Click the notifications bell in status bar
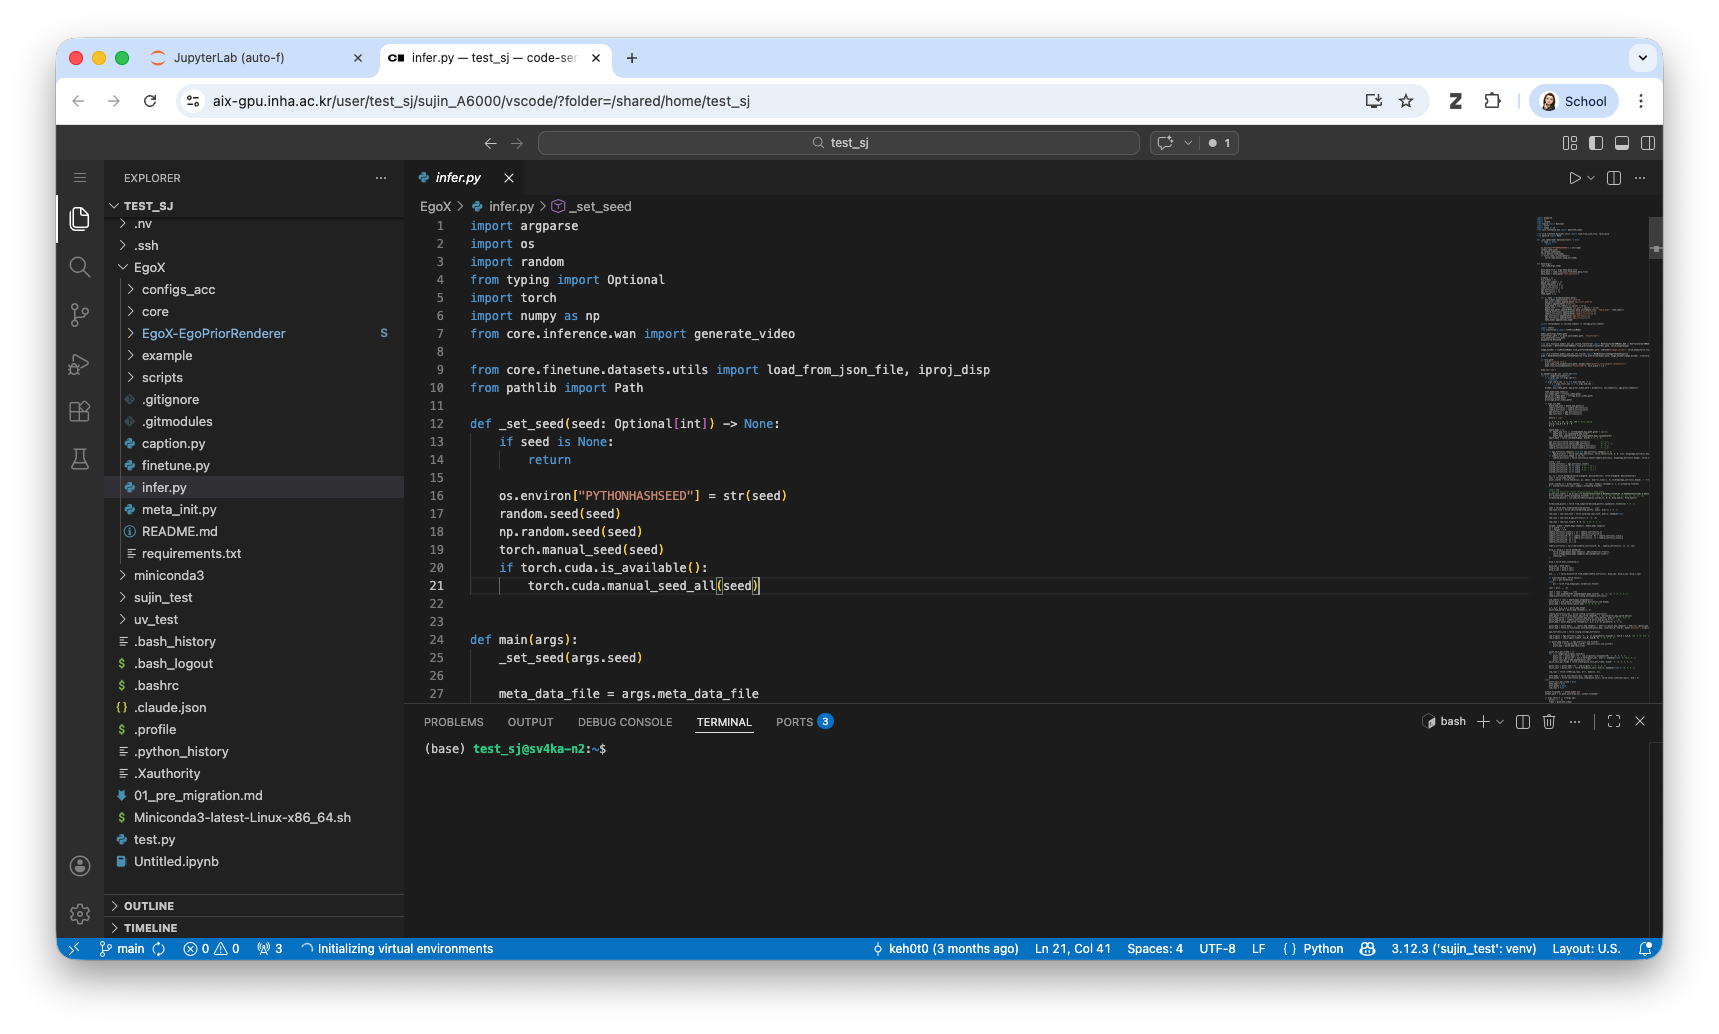Screen dimensions: 1719x1034 (1645, 949)
